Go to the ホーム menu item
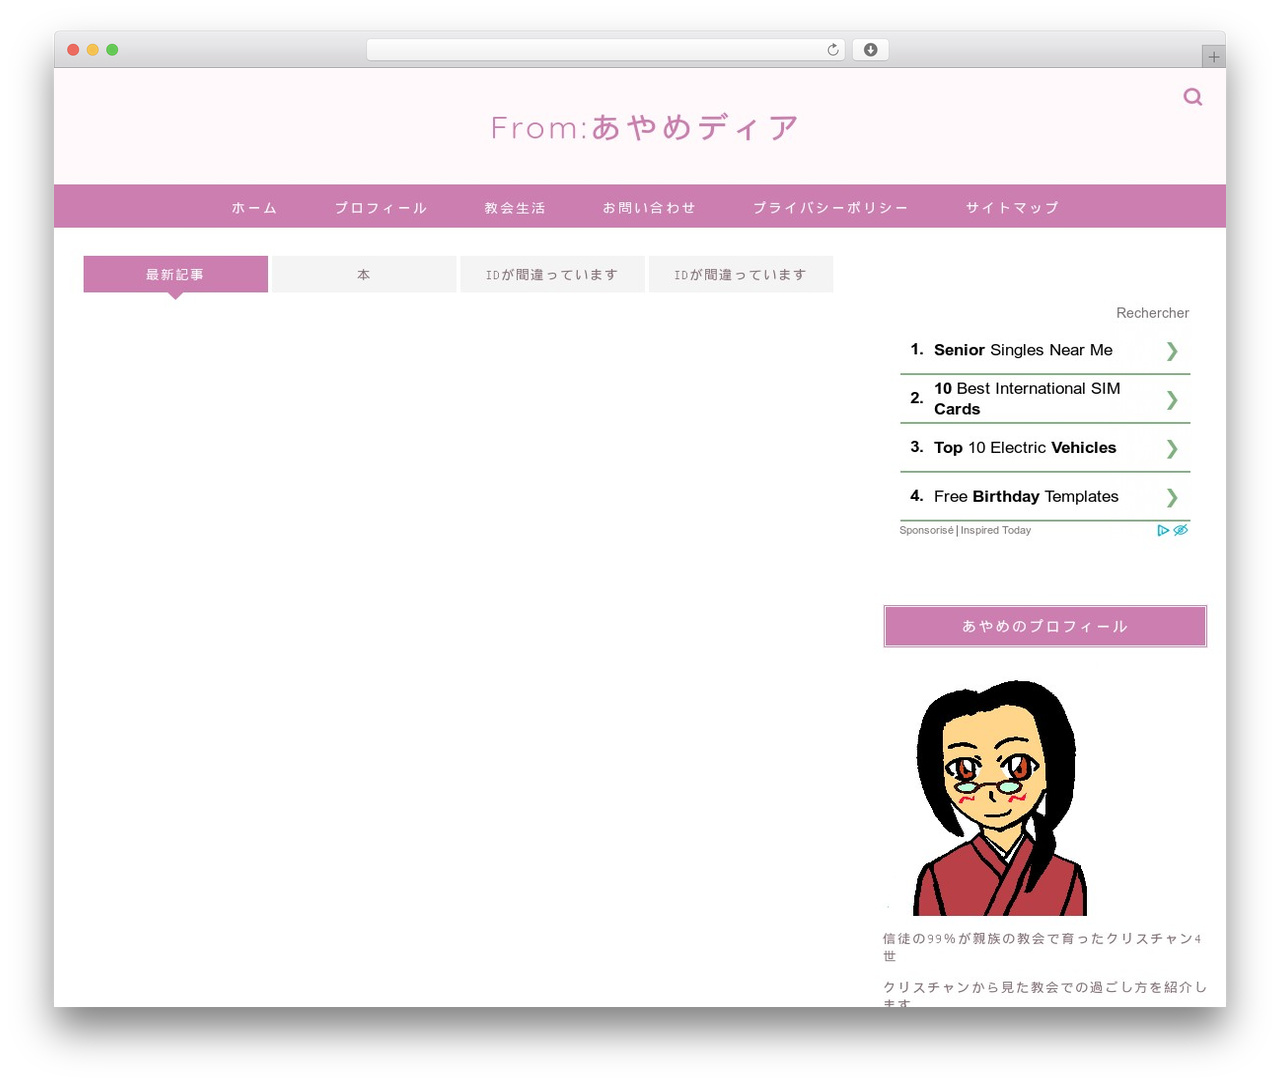This screenshot has height=1084, width=1280. tap(254, 208)
